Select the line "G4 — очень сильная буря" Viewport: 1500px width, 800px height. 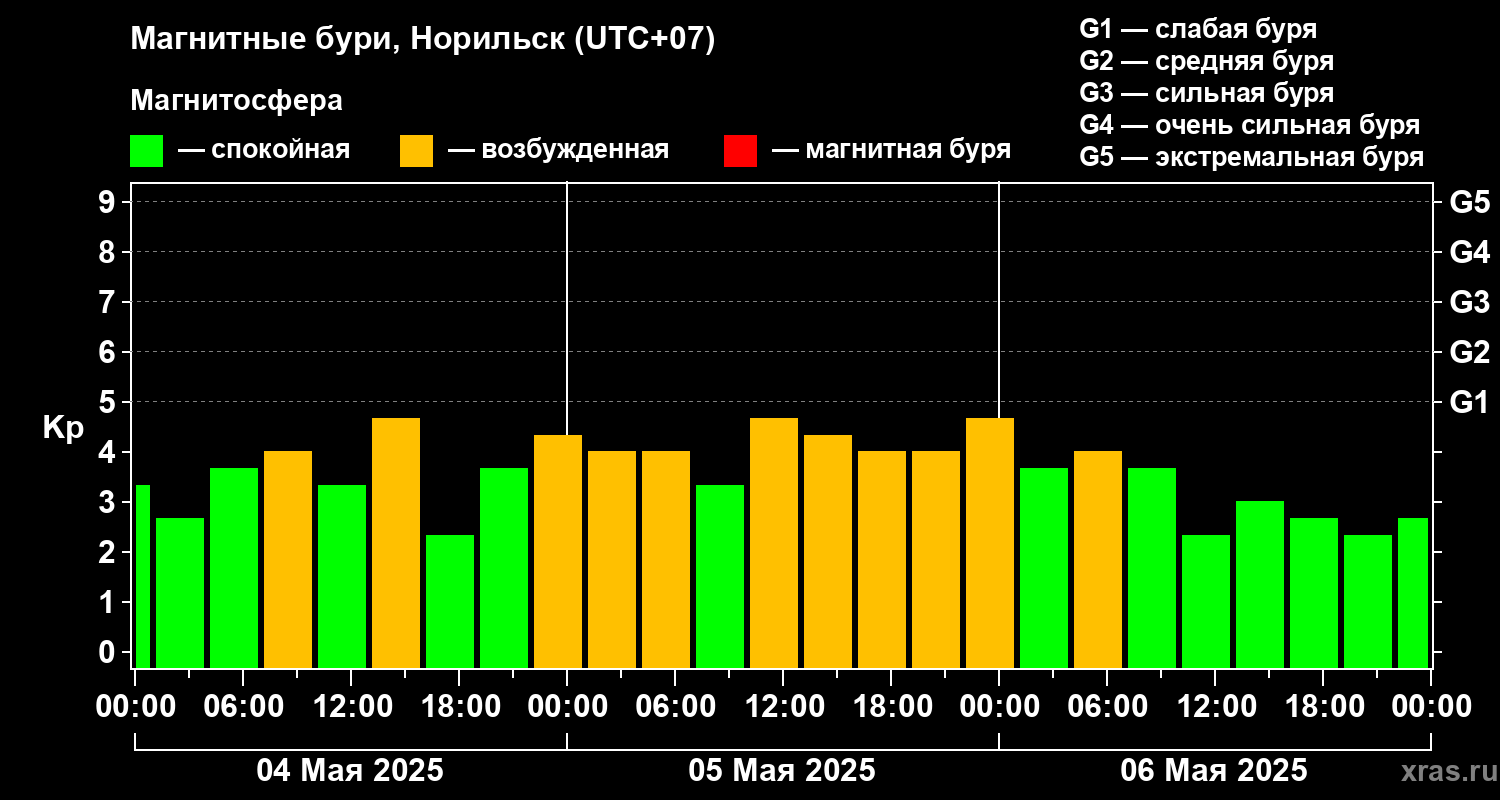tap(1249, 125)
